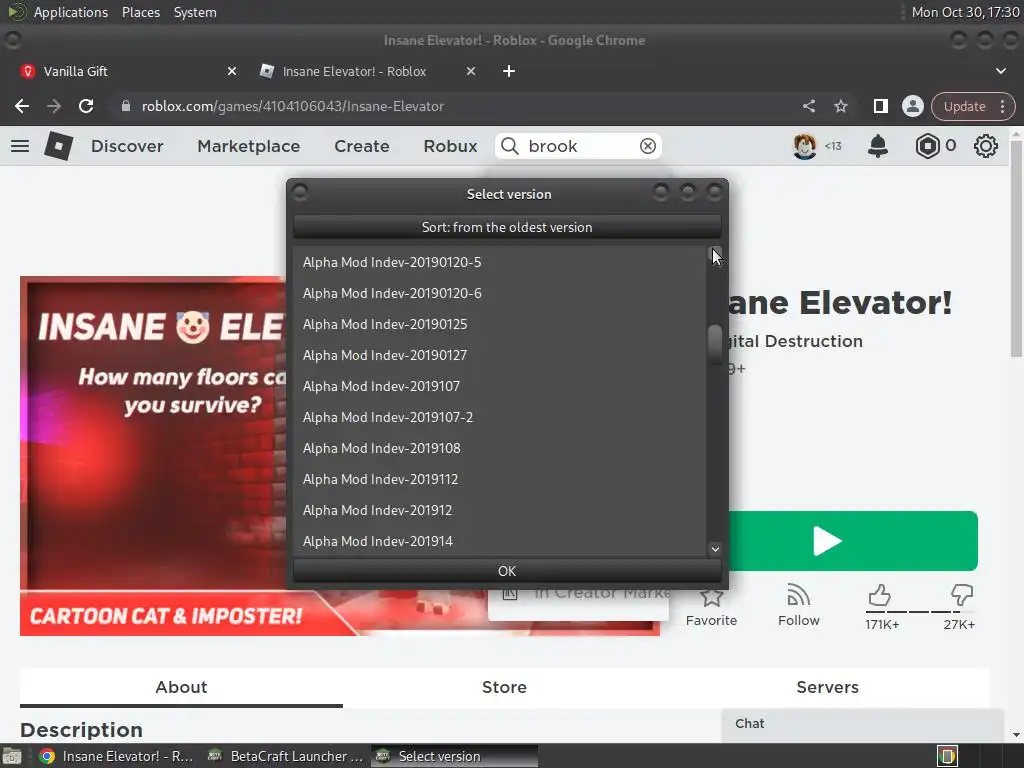
Task: Select Alpha Mod Indev-2019108
Action: [500, 448]
